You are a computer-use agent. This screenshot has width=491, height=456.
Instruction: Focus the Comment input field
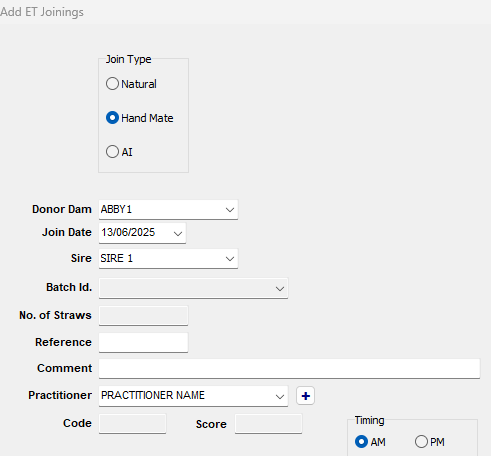click(289, 369)
